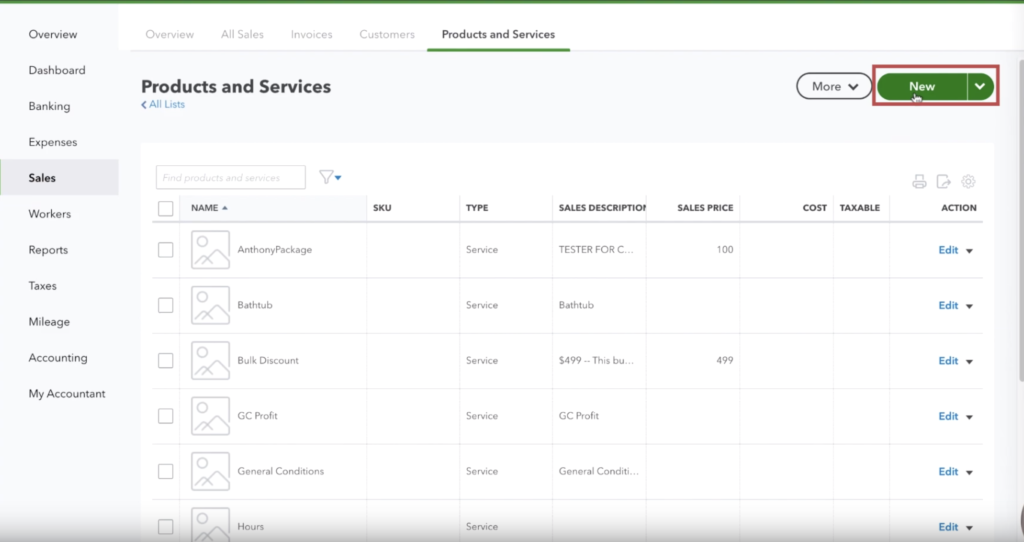Image resolution: width=1024 pixels, height=542 pixels.
Task: Open the More dropdown menu
Action: click(834, 87)
